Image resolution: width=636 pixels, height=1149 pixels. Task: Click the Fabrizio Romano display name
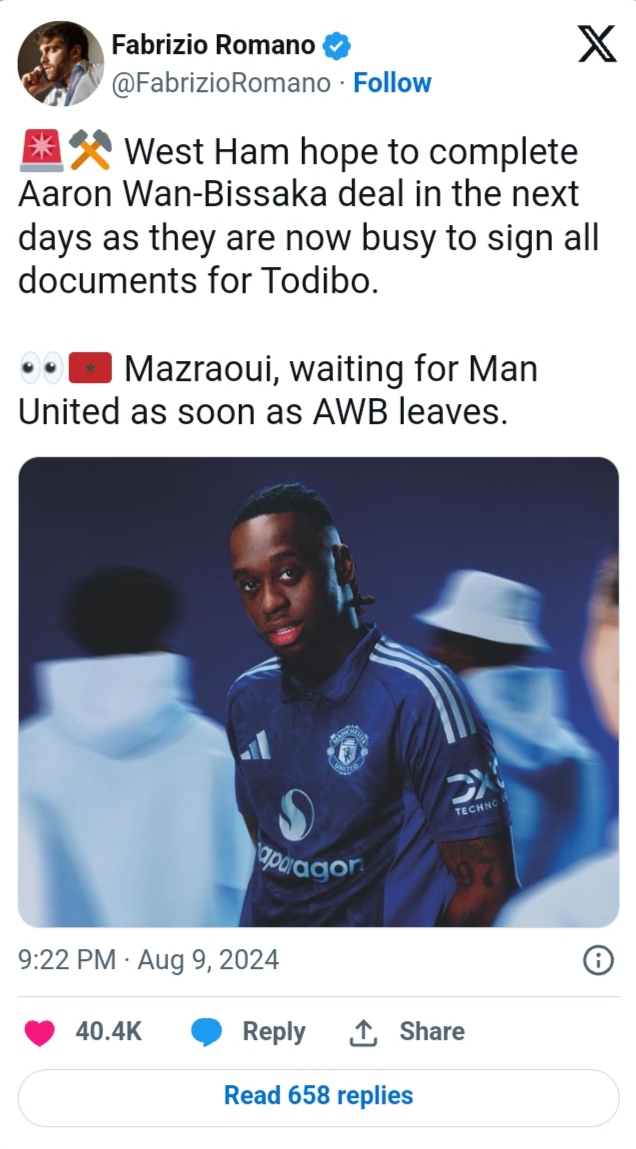pos(213,45)
